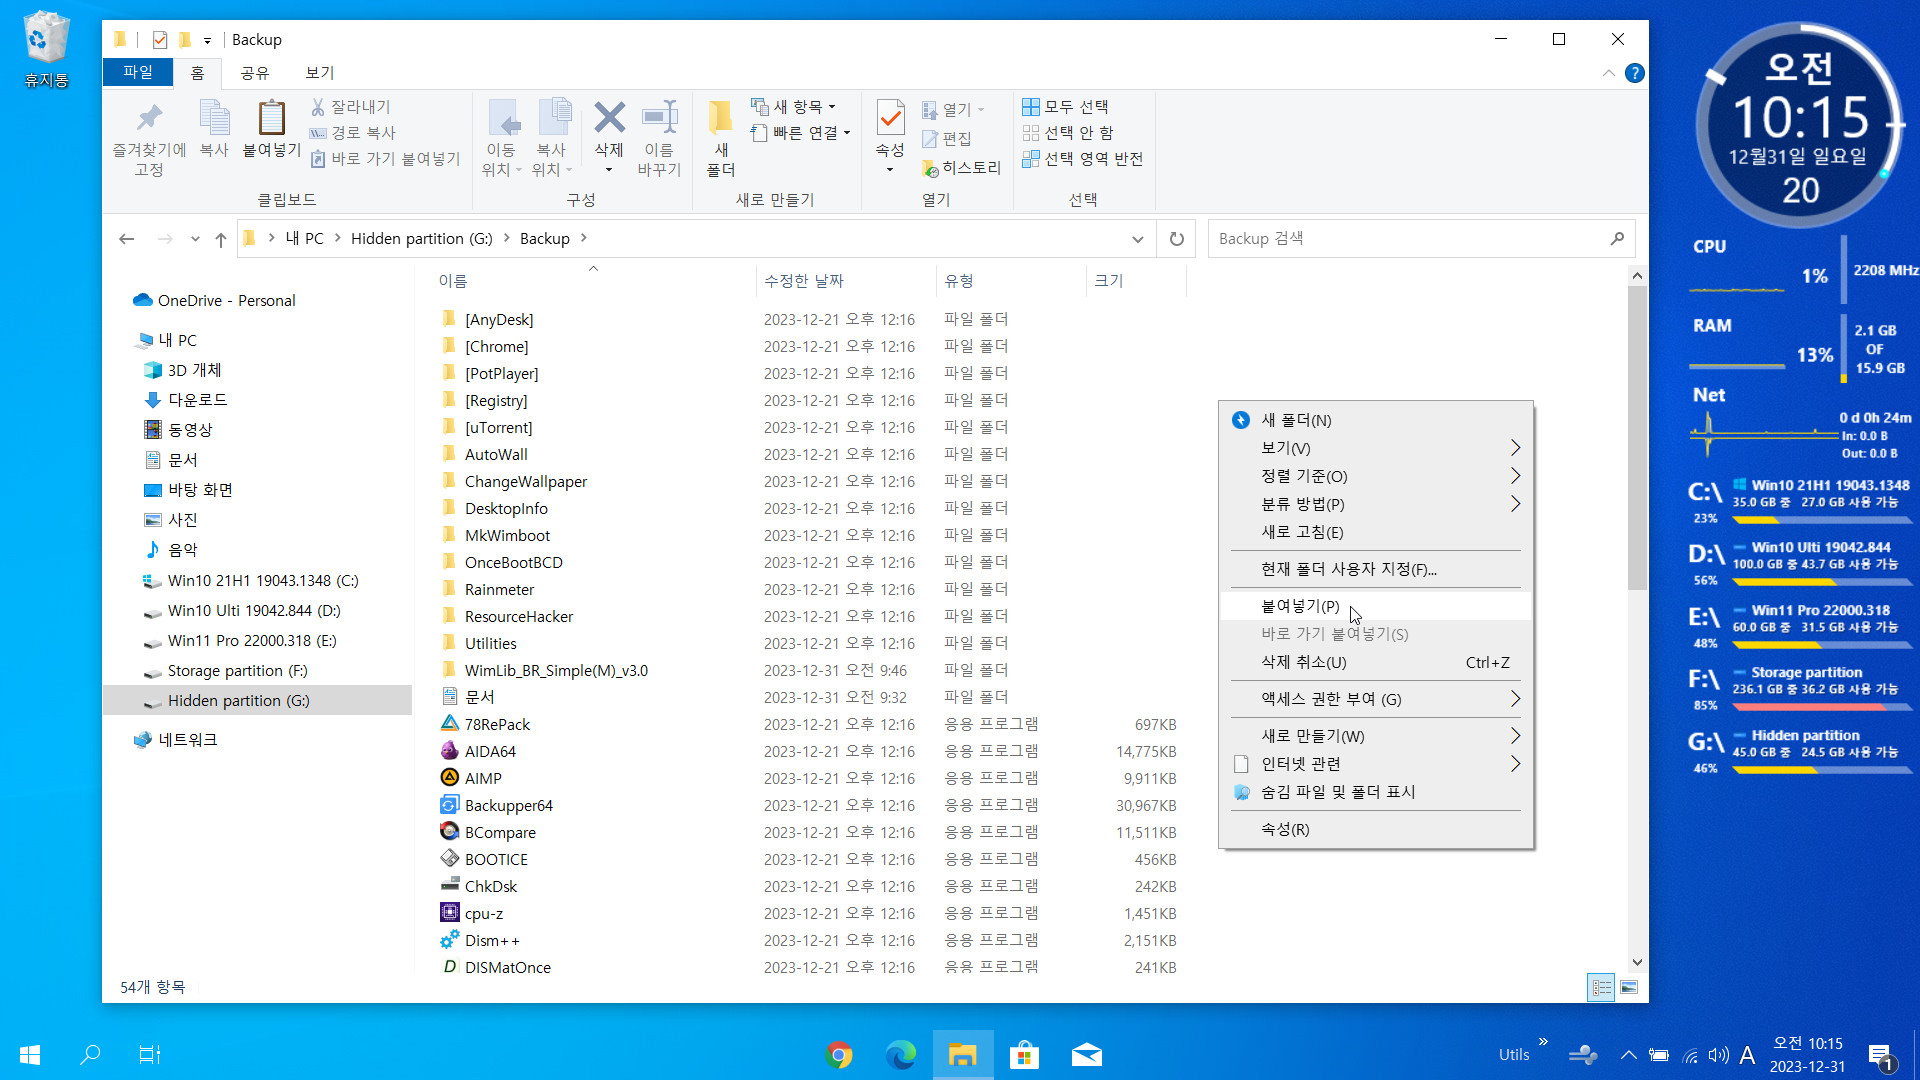Sort by the Size (크기) column header
Image resolution: width=1920 pixels, height=1080 pixels.
(1136, 281)
